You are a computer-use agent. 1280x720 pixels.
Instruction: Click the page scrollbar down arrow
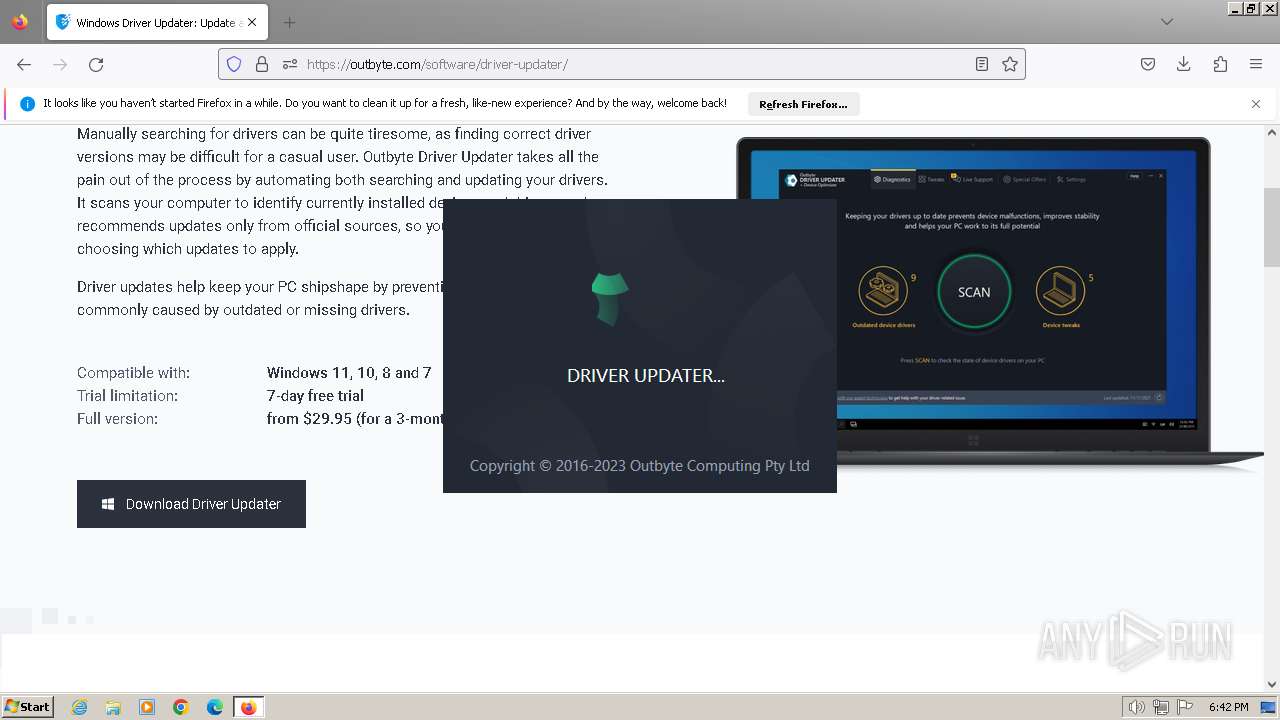point(1272,684)
